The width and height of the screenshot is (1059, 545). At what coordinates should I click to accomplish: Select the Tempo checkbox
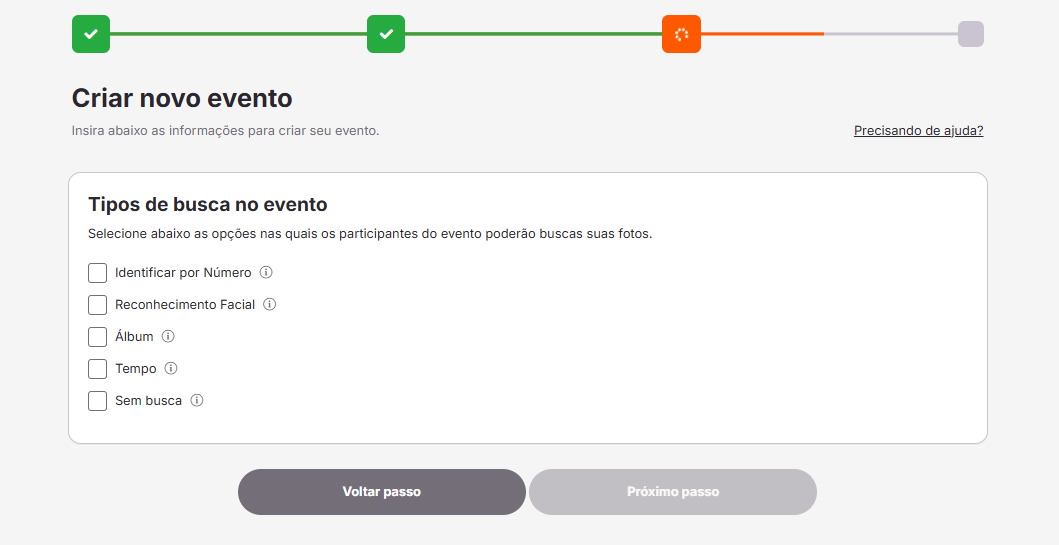pos(97,369)
